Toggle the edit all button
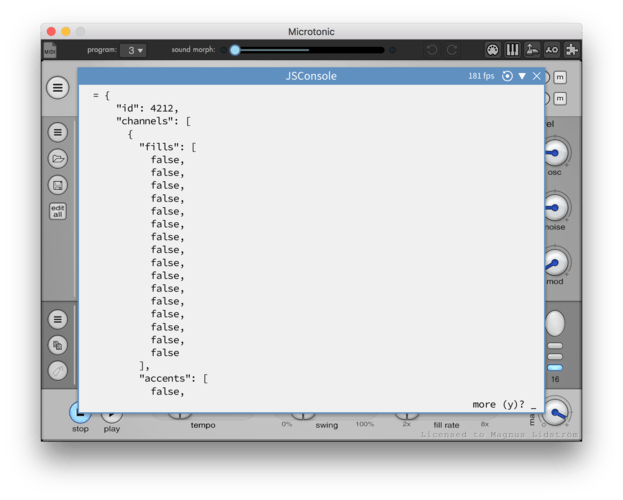The width and height of the screenshot is (623, 500). click(x=58, y=211)
